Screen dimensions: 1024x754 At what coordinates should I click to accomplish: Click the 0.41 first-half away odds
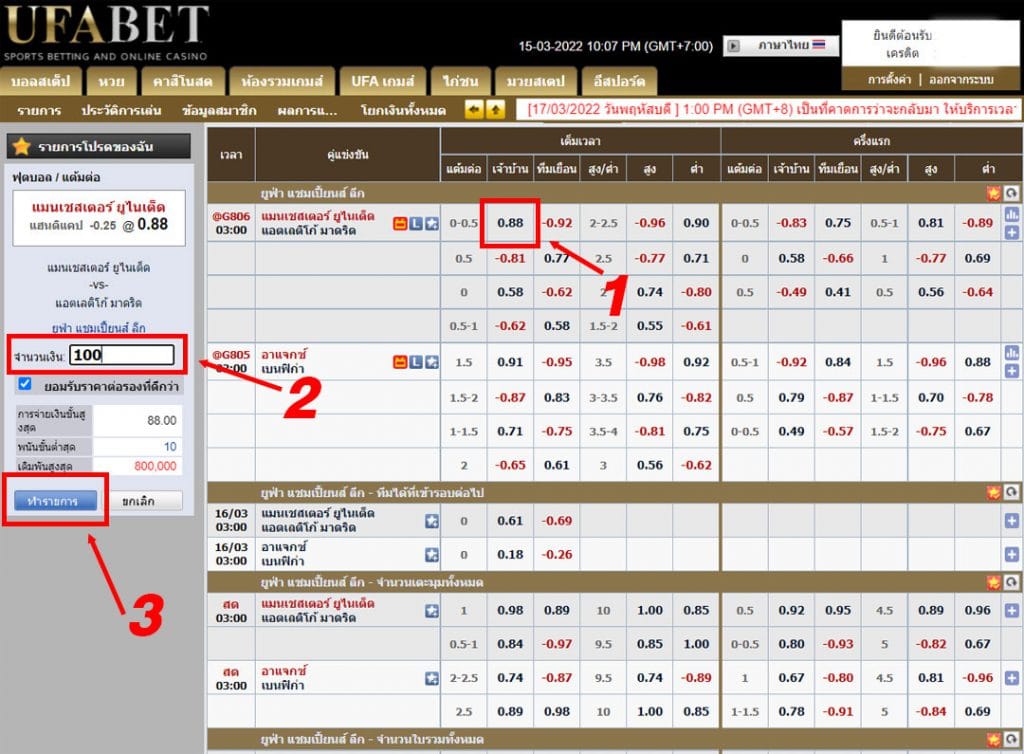click(x=838, y=292)
